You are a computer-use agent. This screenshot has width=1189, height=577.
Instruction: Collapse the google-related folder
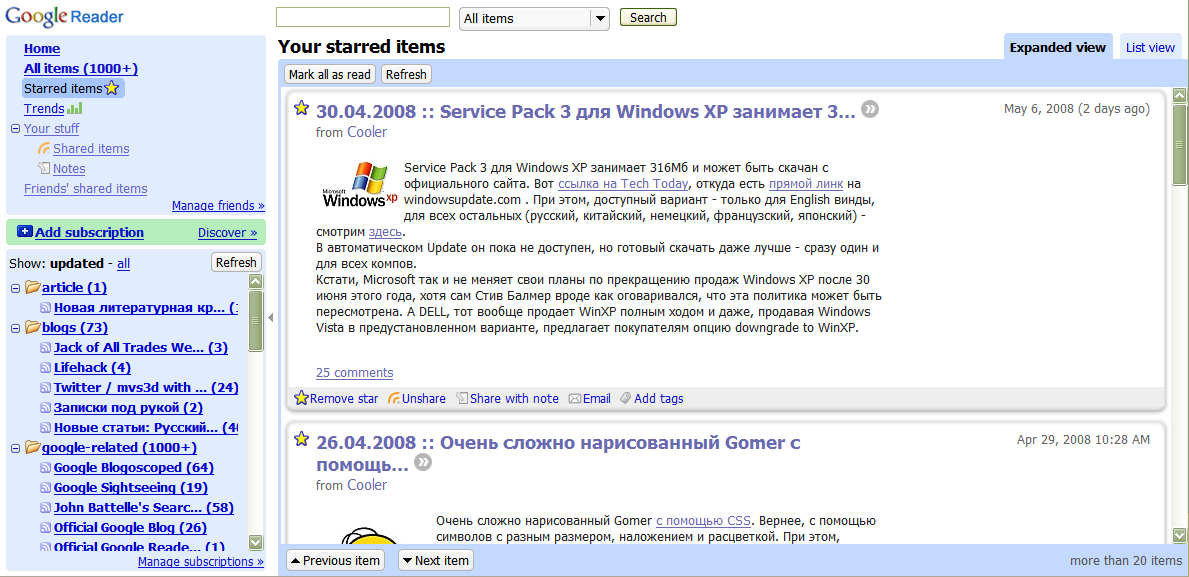(x=15, y=448)
